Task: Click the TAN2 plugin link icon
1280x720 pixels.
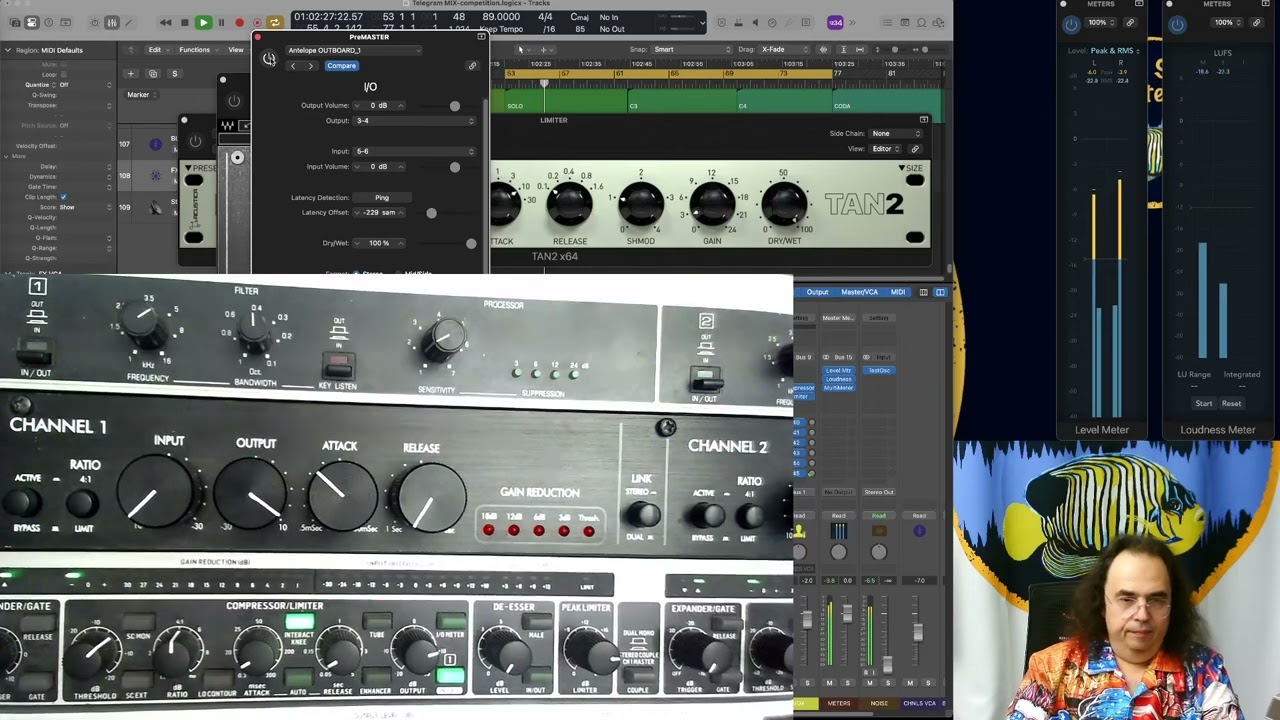Action: click(x=914, y=148)
